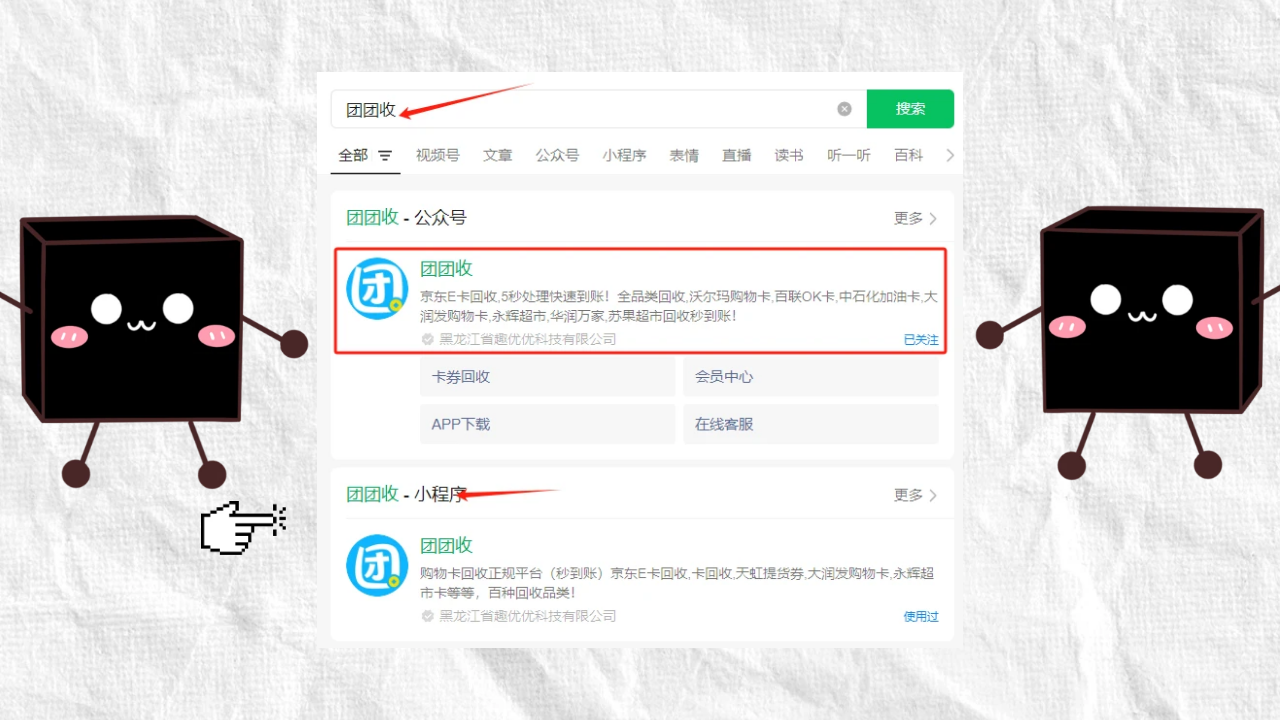
Task: Open the filter icon beside 全部
Action: point(385,156)
